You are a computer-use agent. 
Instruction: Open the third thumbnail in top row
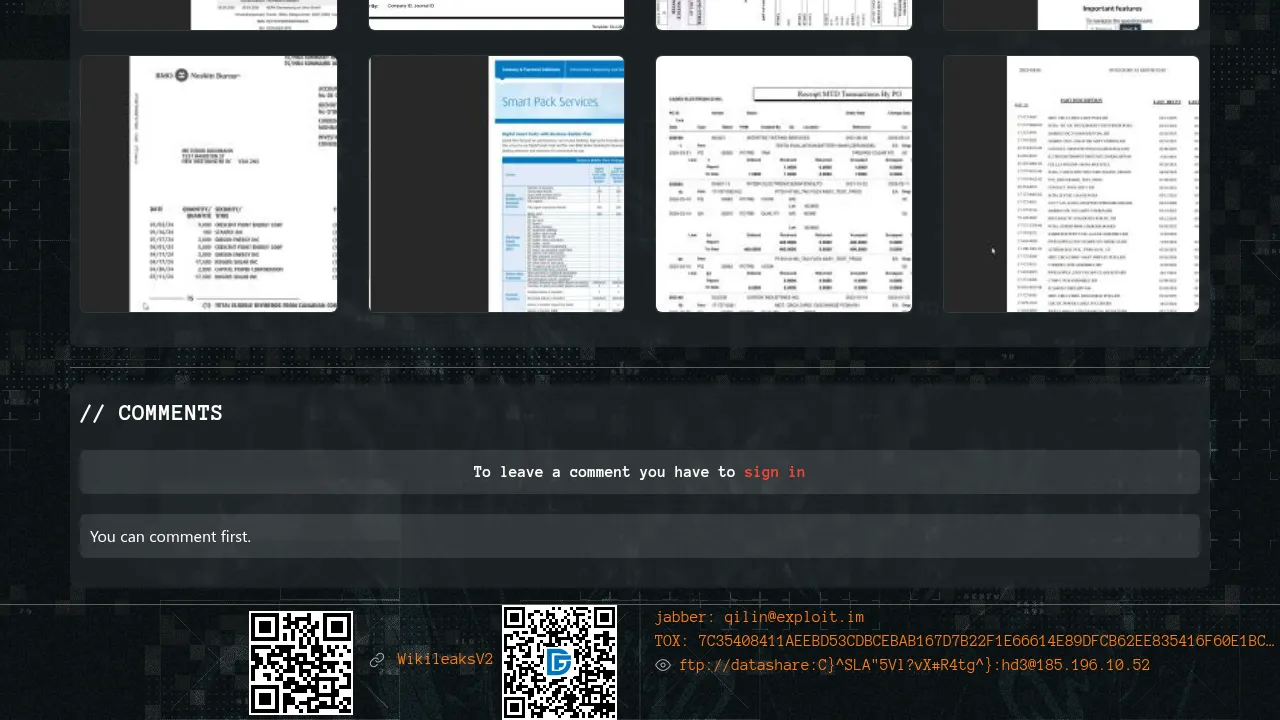[x=784, y=14]
